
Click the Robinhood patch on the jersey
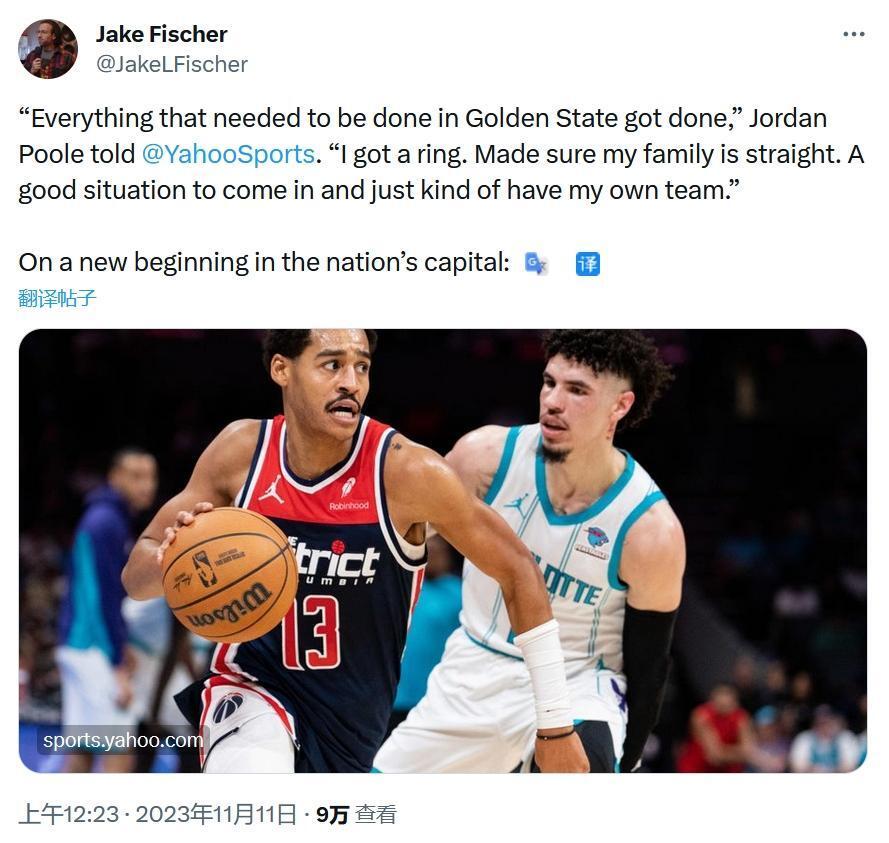coord(349,505)
